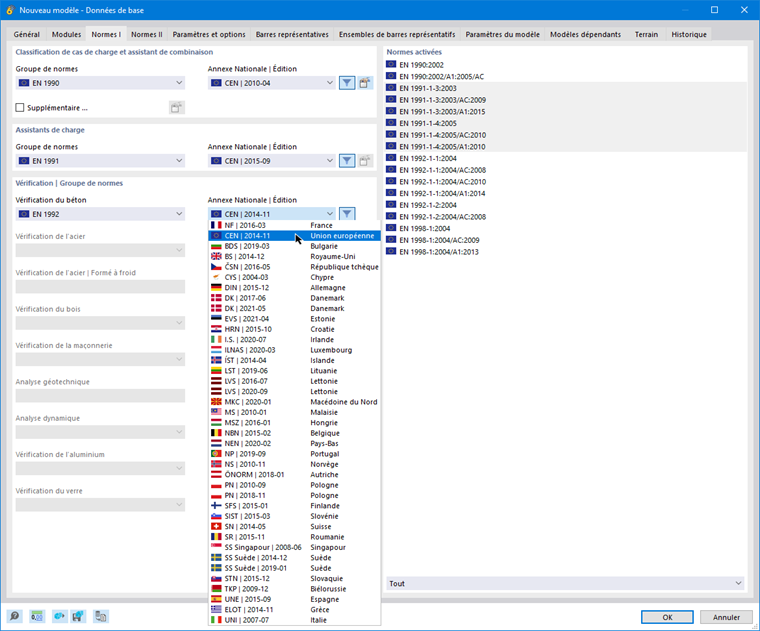The image size is (760, 631).
Task: Select SN | 2014-05 Suisse annex
Action: click(295, 526)
